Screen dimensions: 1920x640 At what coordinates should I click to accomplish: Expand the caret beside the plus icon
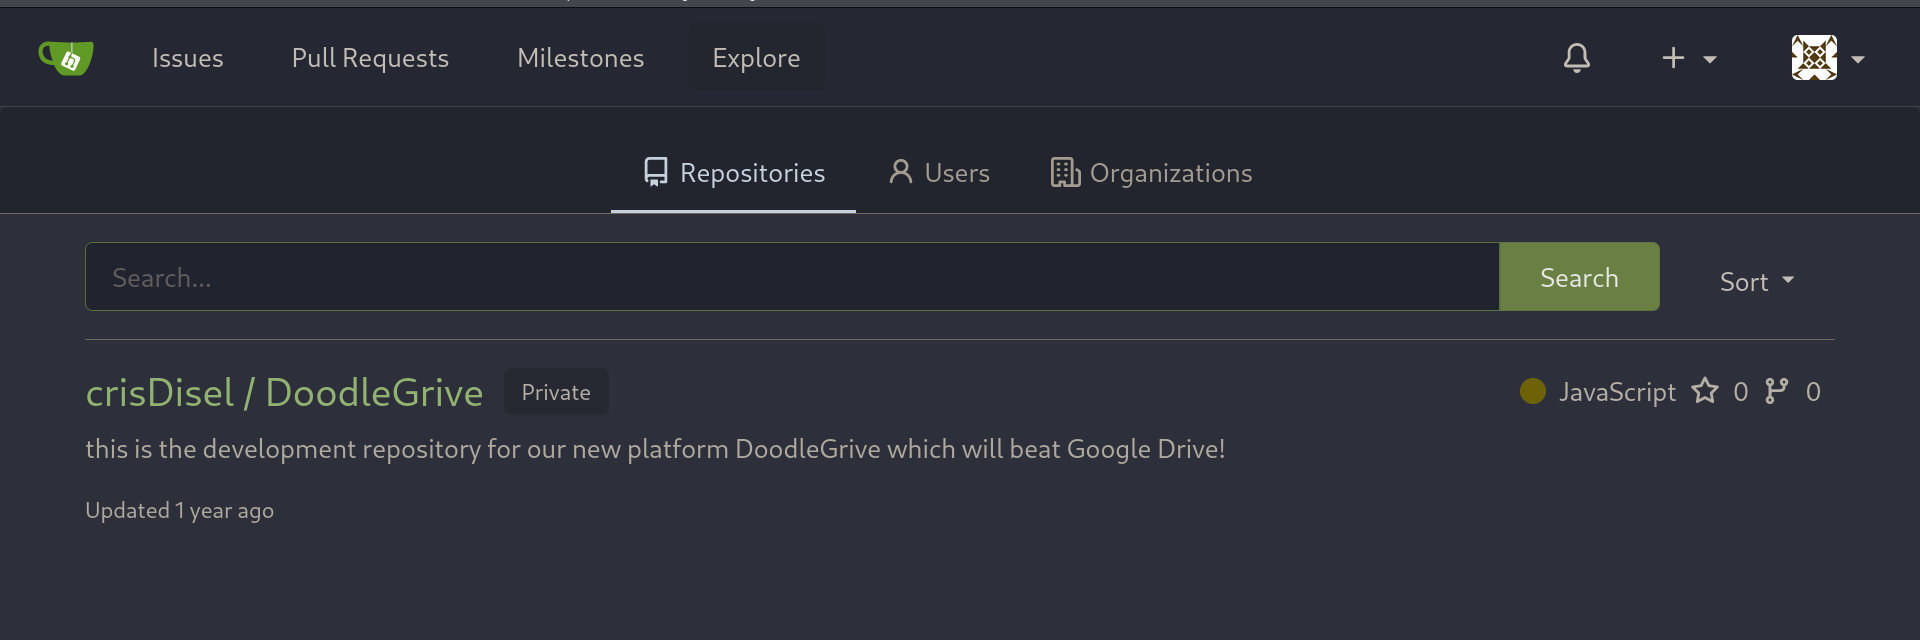click(1710, 59)
